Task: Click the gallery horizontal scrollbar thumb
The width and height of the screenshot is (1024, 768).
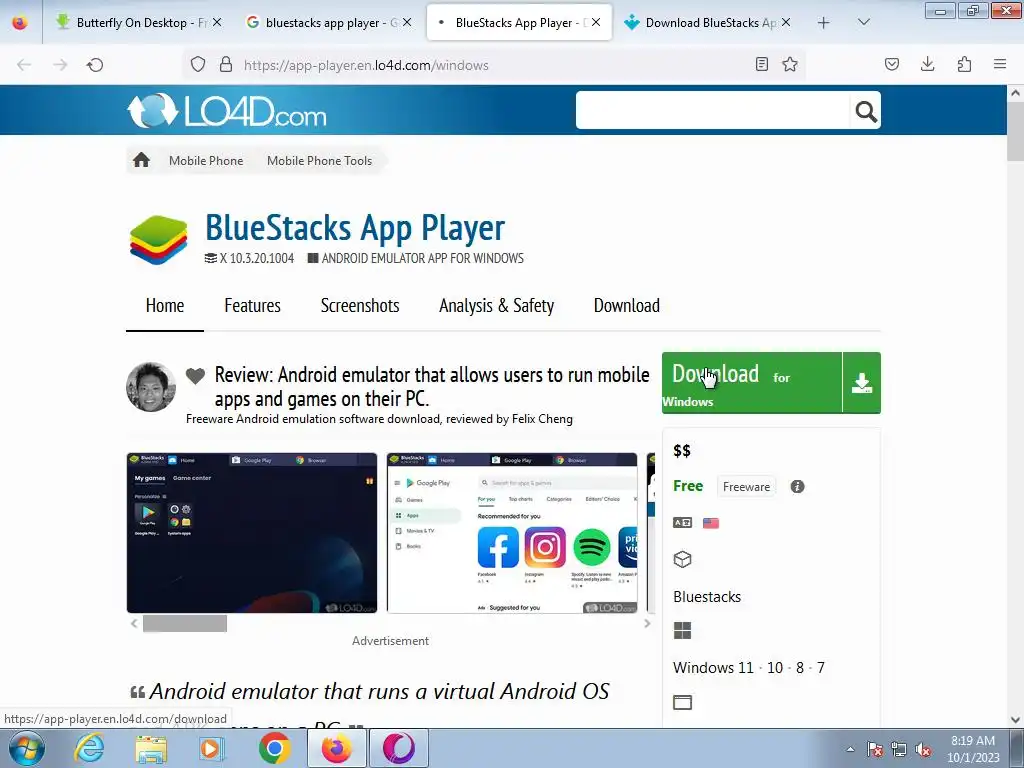Action: [x=185, y=624]
